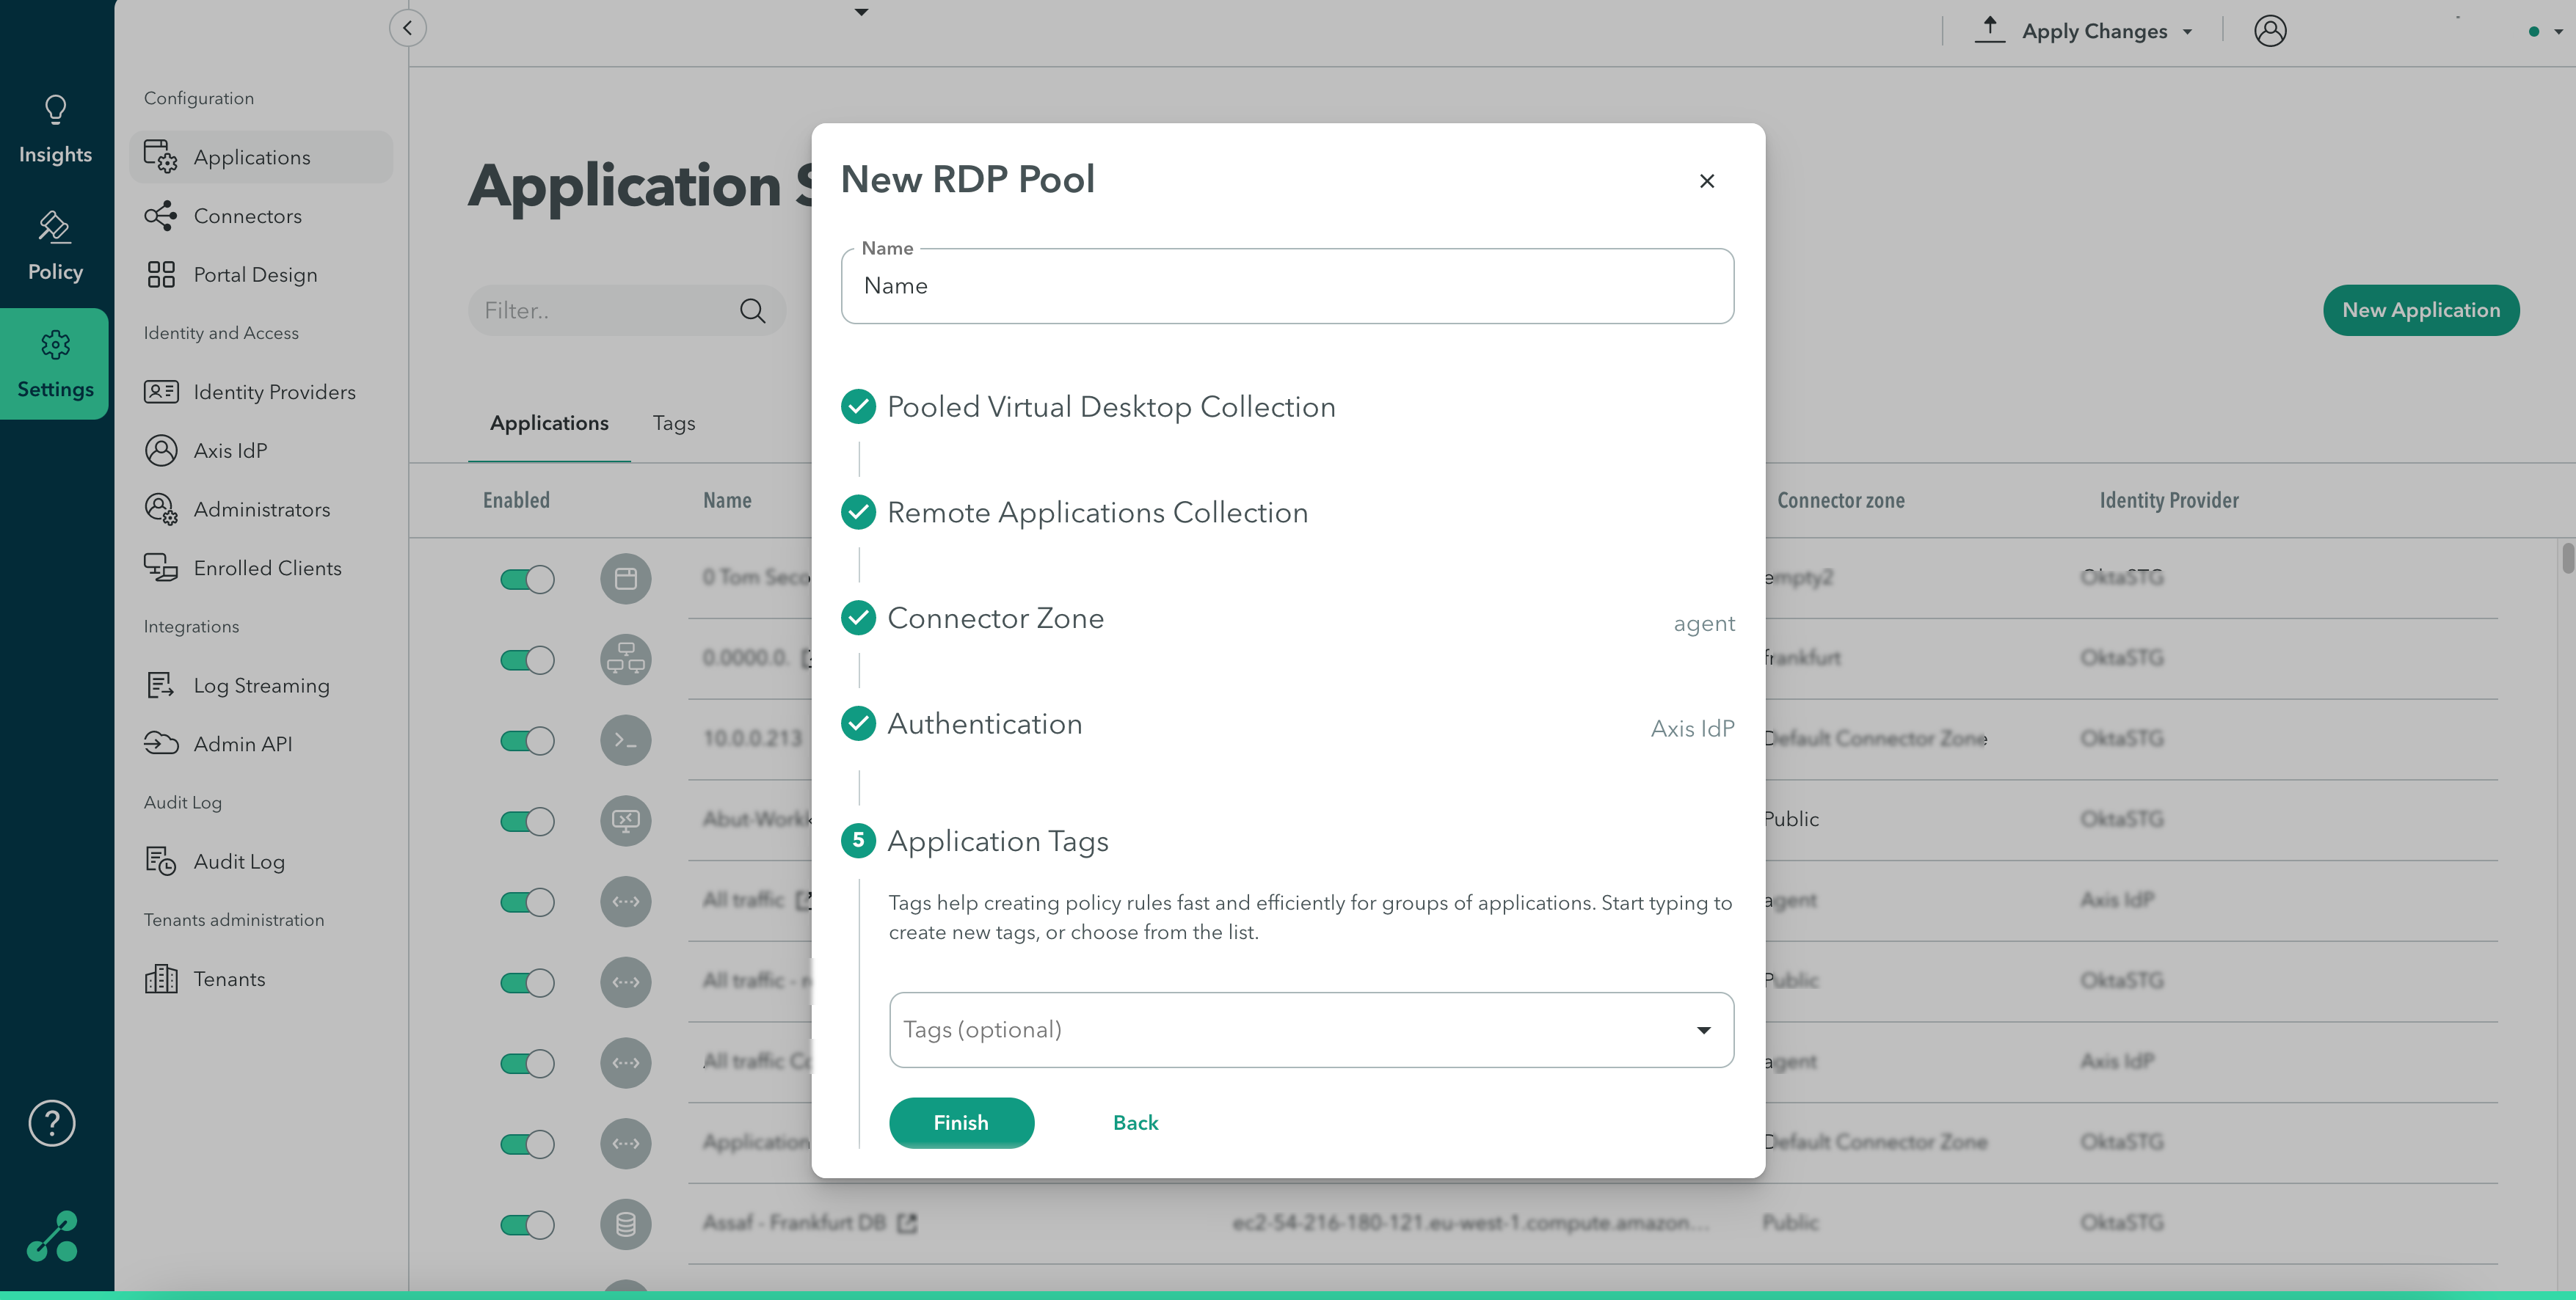This screenshot has height=1300, width=2576.
Task: Click the filter search magnifier icon
Action: [752, 311]
